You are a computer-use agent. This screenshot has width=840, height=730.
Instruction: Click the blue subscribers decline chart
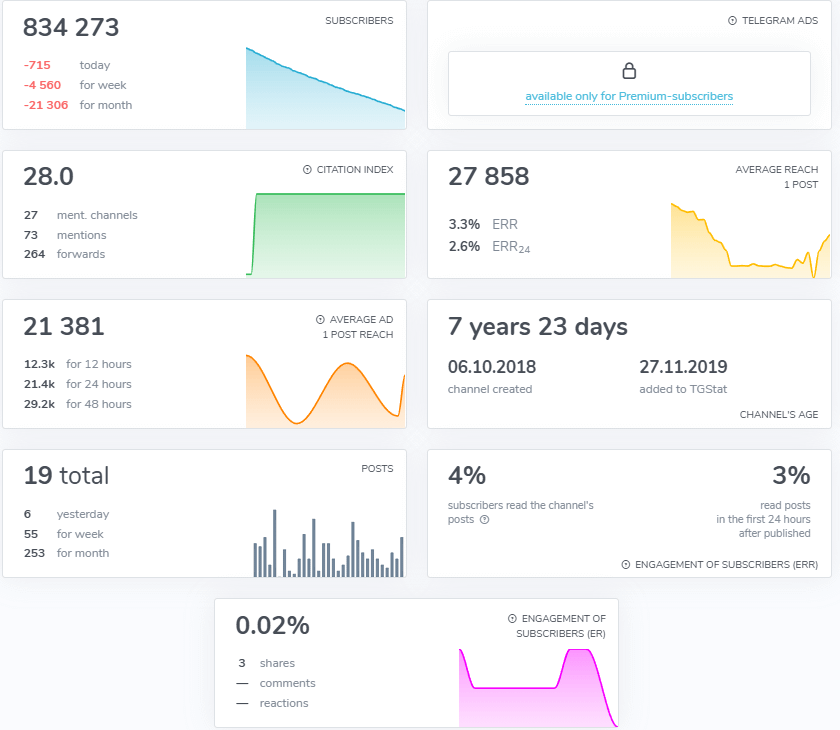[x=325, y=95]
